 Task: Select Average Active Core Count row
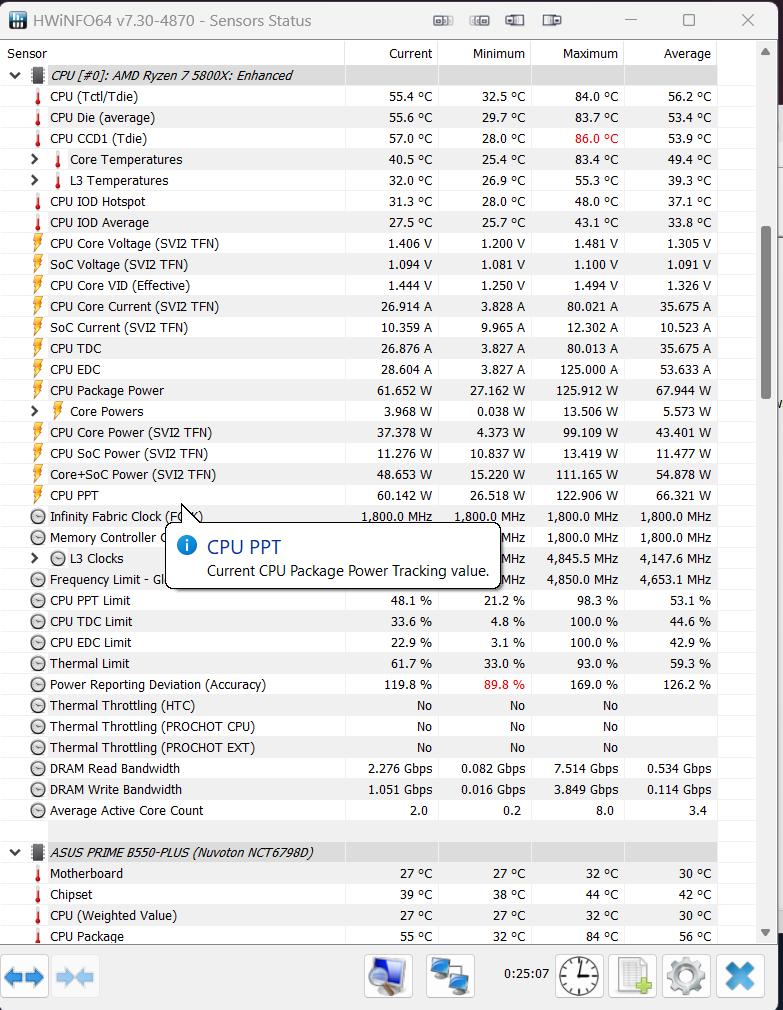[x=359, y=810]
